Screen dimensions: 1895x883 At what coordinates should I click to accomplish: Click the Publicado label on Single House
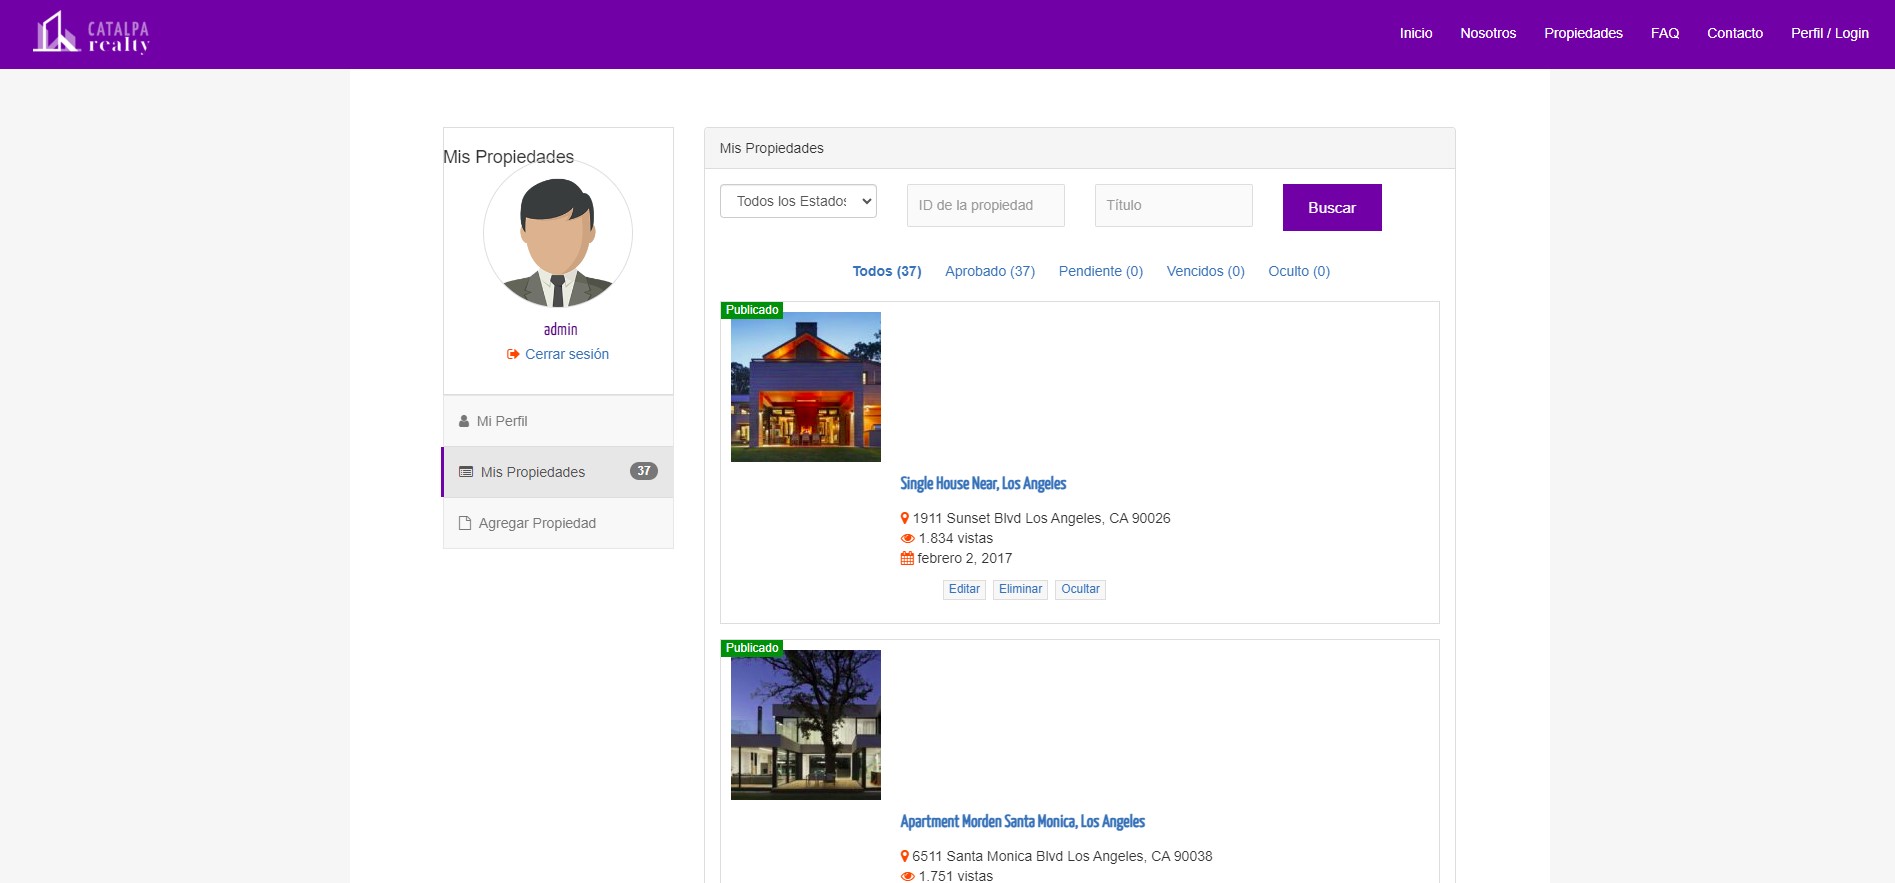point(752,310)
